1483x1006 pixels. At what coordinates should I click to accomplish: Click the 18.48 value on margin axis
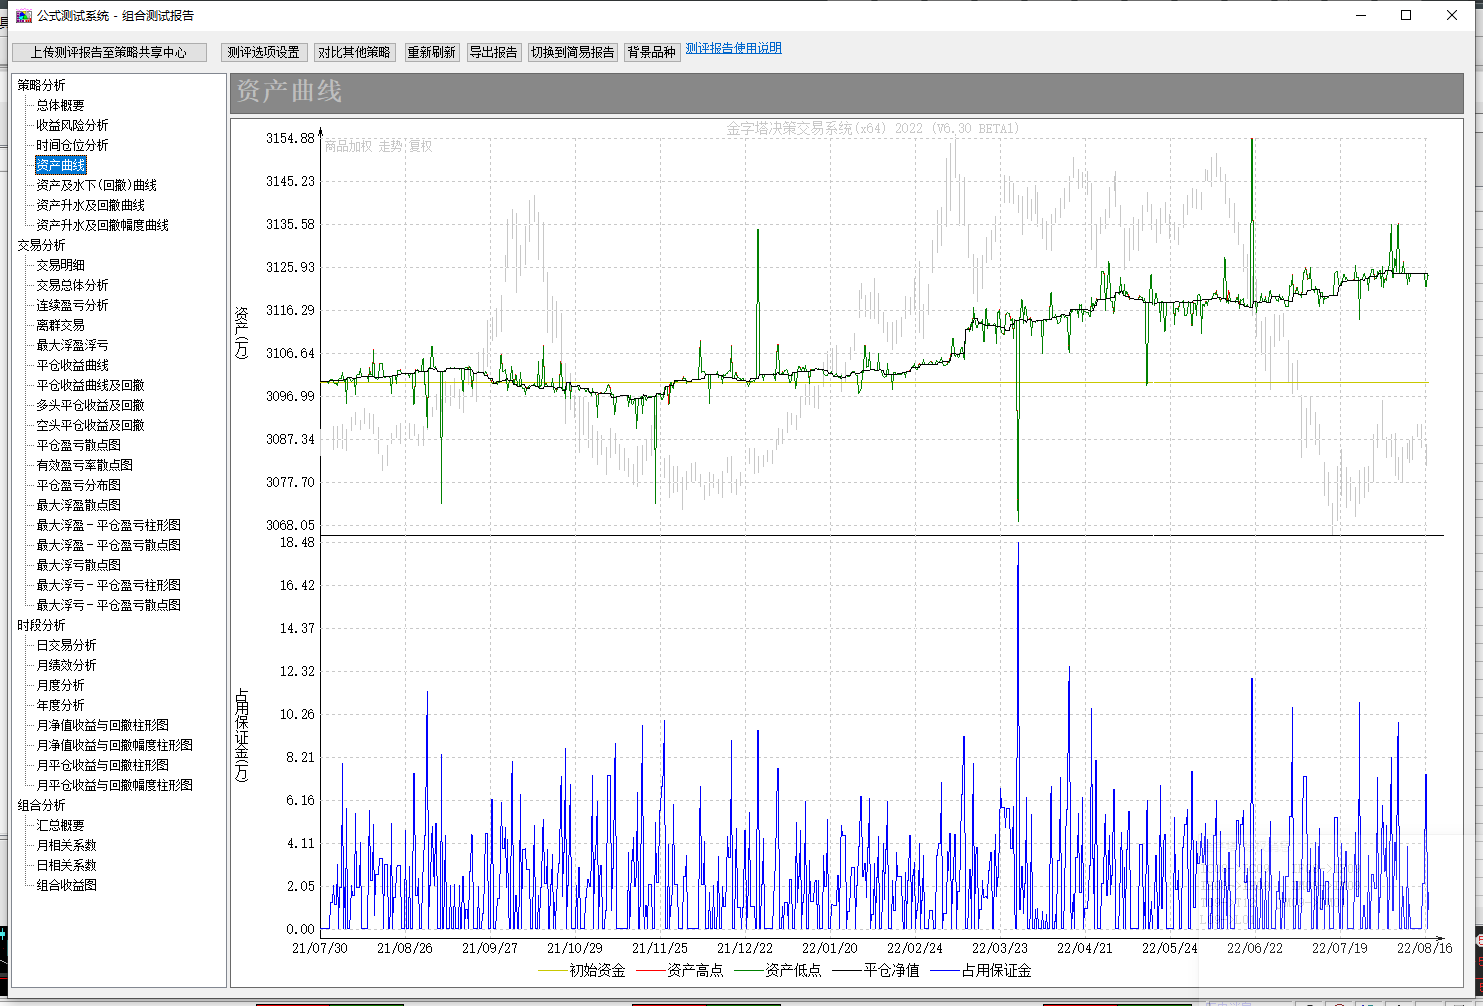pyautogui.click(x=297, y=542)
